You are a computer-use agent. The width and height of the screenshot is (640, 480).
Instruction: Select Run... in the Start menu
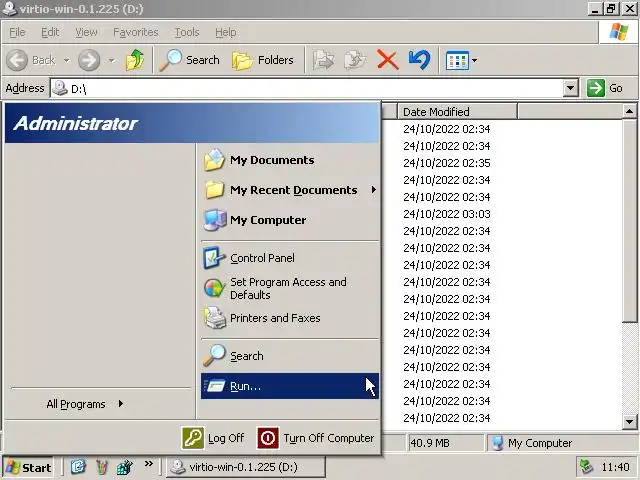[290, 386]
